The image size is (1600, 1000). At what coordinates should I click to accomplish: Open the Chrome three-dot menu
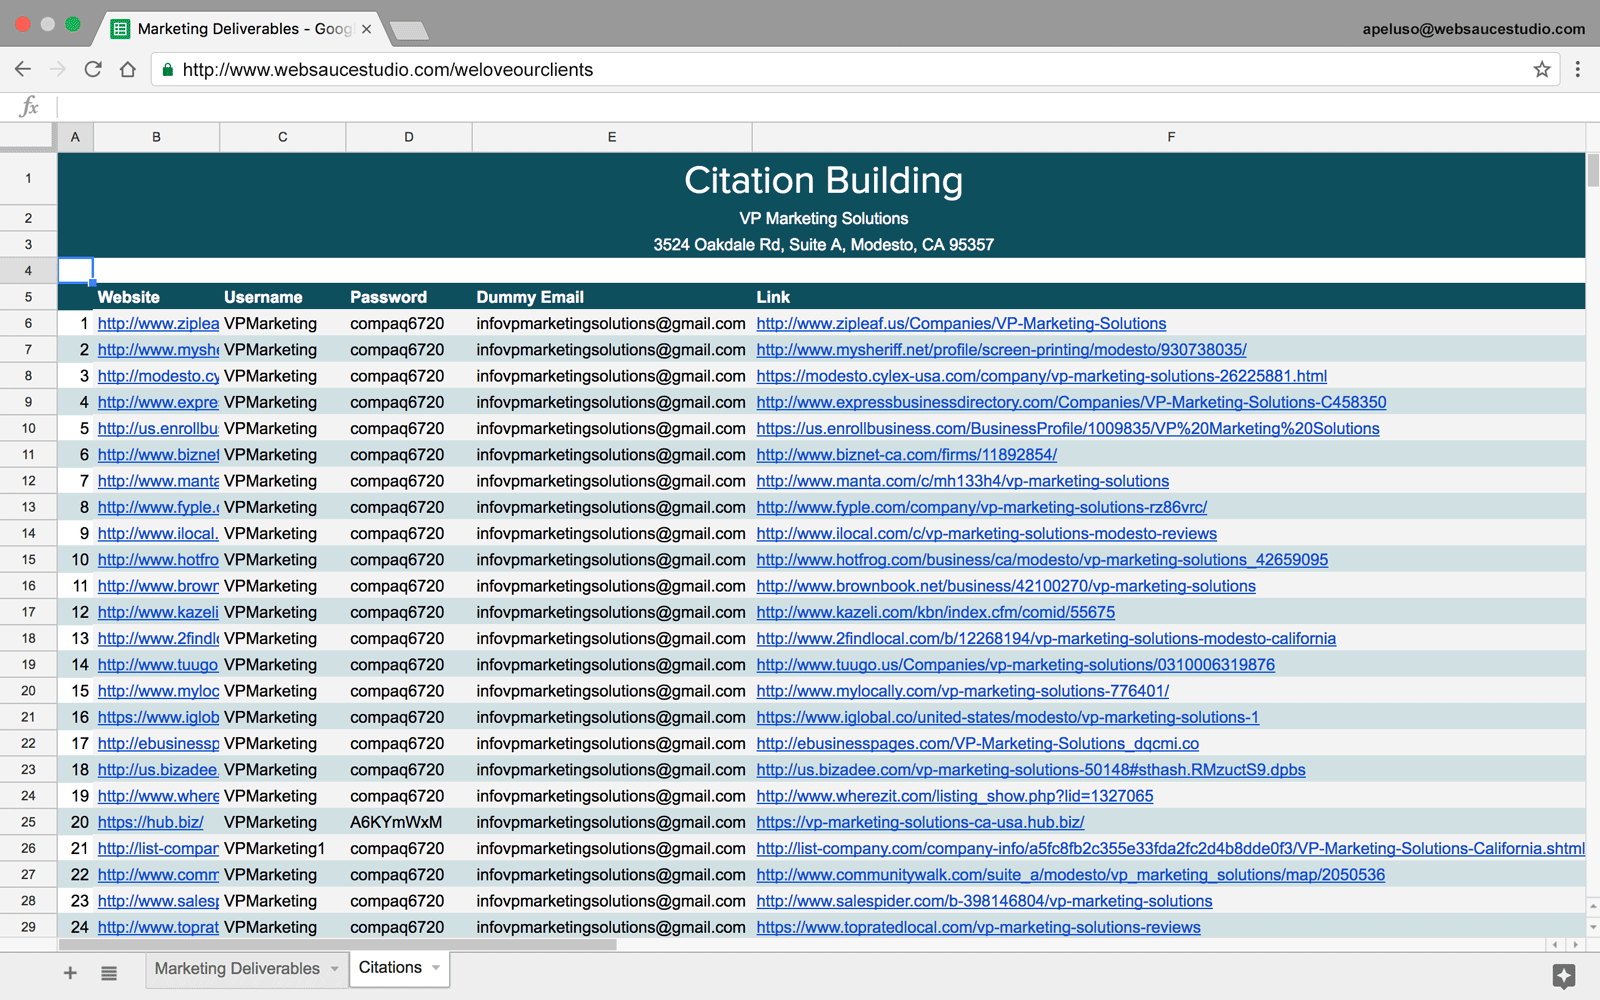[x=1578, y=69]
